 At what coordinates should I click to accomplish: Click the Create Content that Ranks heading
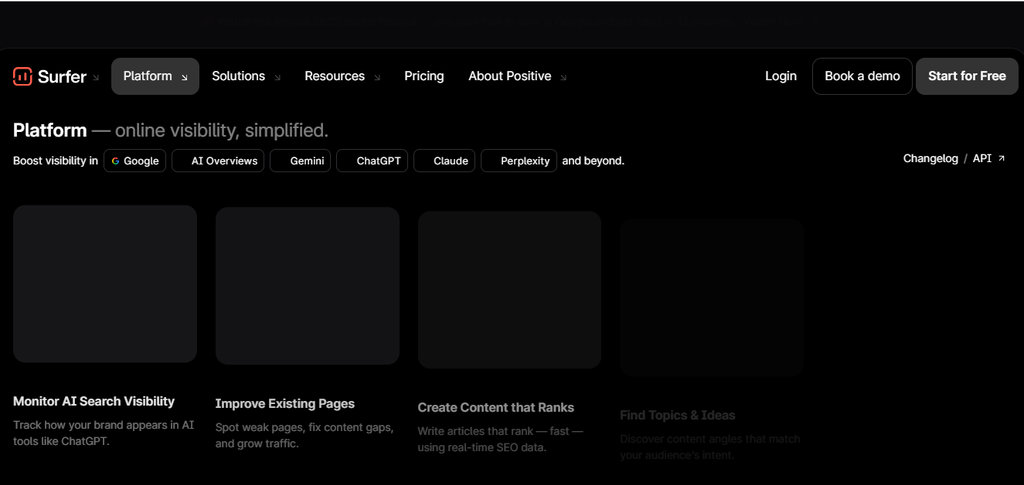496,407
